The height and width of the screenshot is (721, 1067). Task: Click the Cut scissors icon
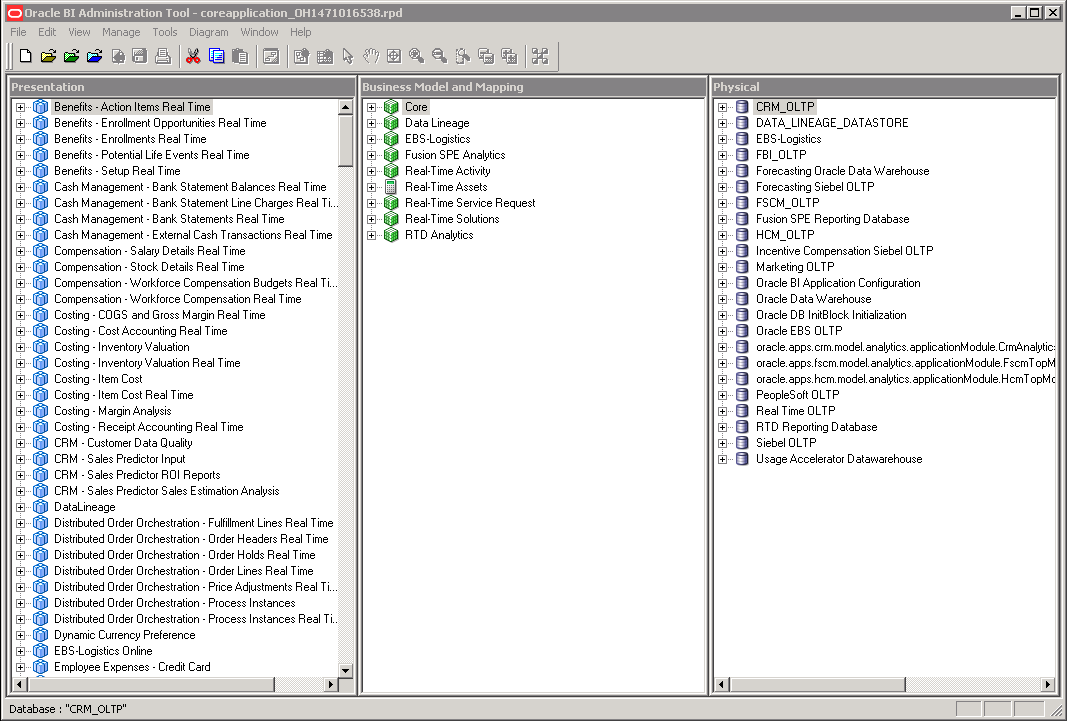click(x=193, y=56)
